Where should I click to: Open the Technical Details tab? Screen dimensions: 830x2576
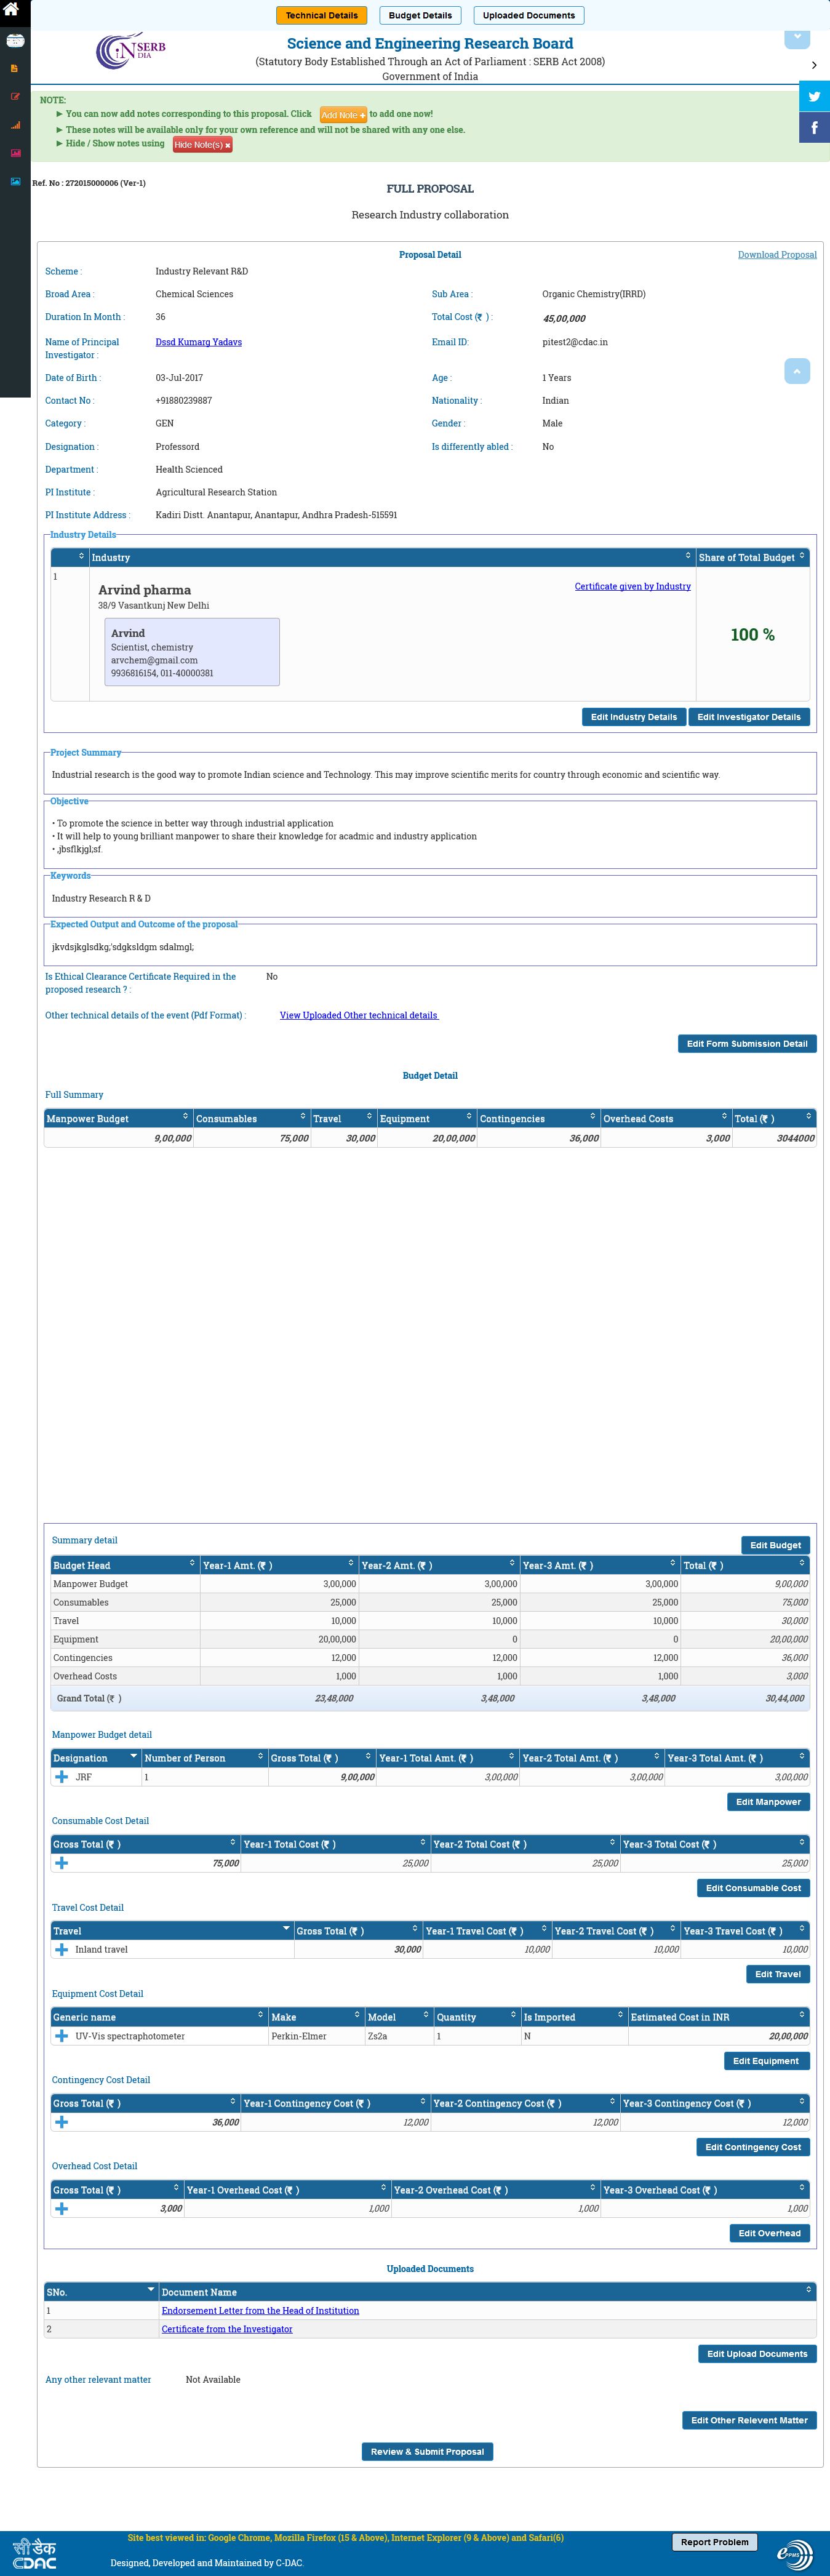322,15
